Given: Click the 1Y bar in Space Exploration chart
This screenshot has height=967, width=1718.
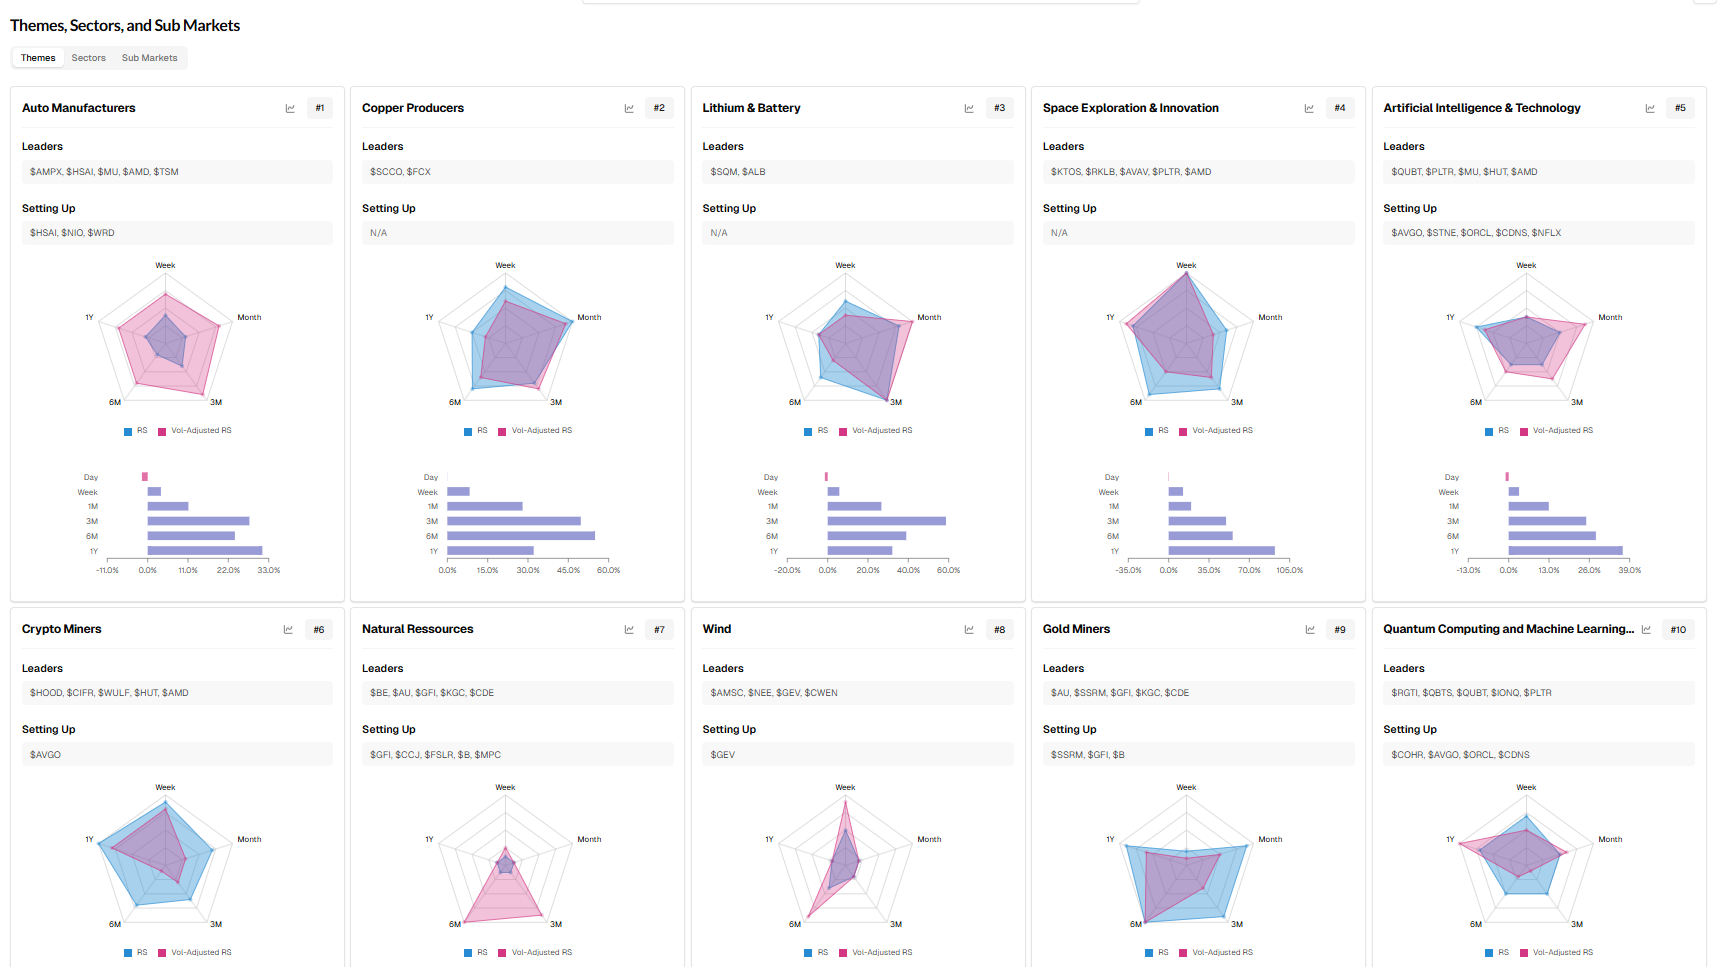Looking at the screenshot, I should point(1222,550).
